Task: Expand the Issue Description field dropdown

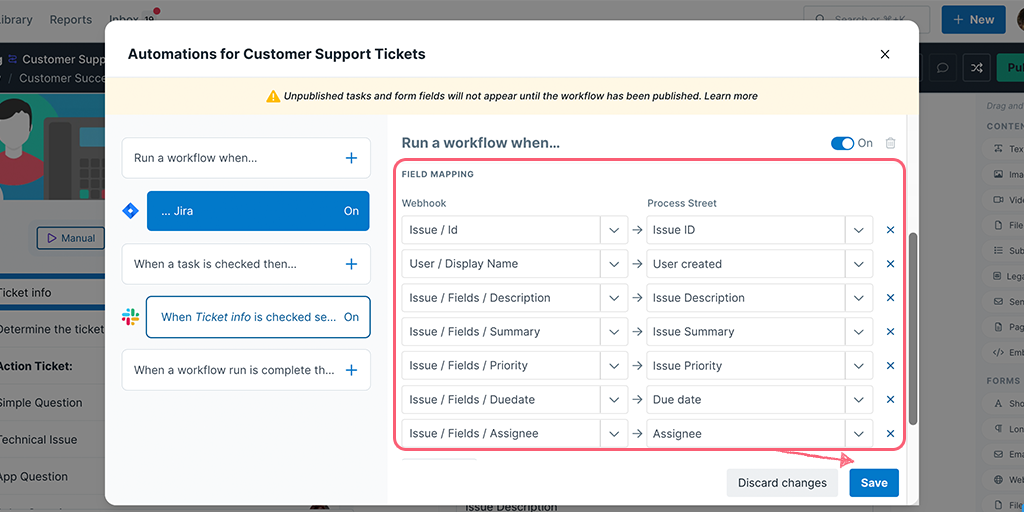Action: pyautogui.click(x=859, y=298)
